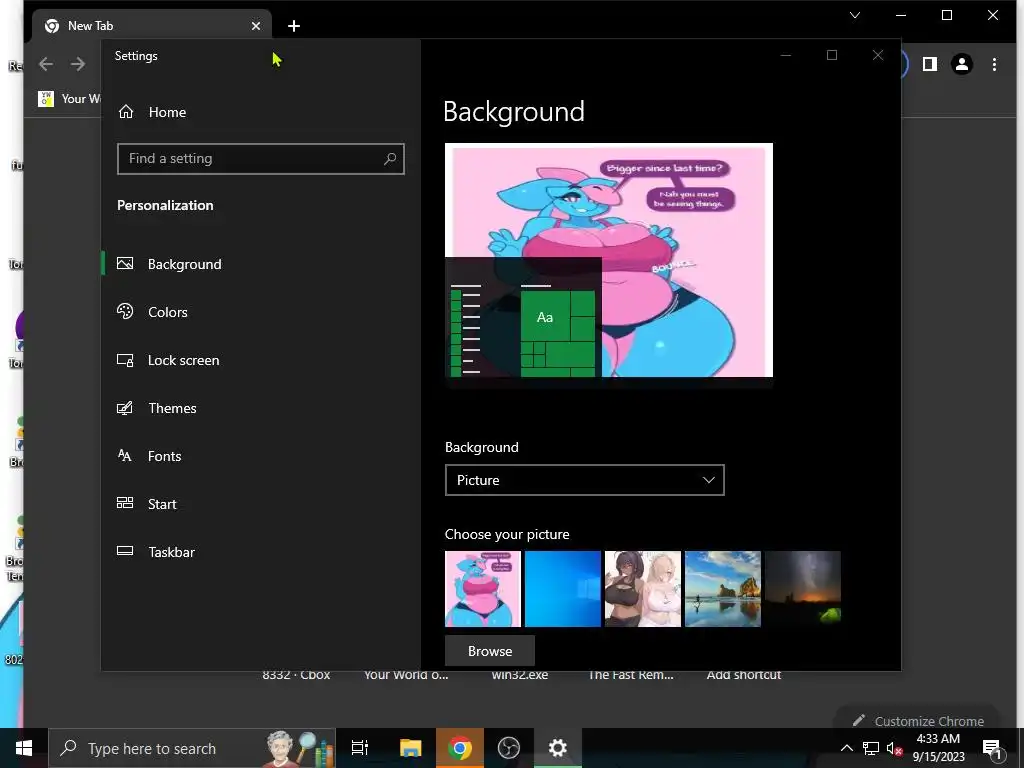Image resolution: width=1024 pixels, height=768 pixels.
Task: Go to Lock screen settings
Action: tap(184, 360)
